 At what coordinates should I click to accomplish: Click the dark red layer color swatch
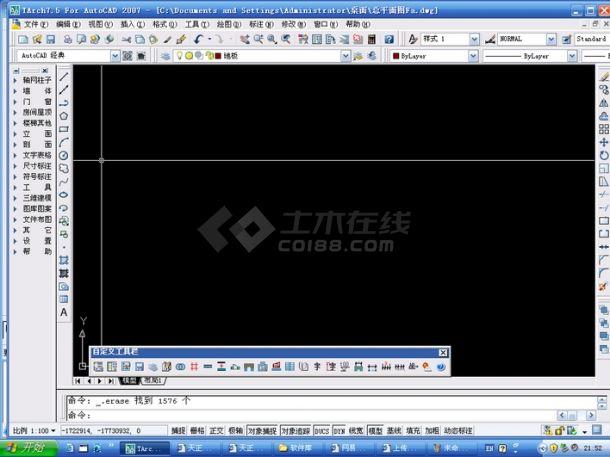coord(218,56)
